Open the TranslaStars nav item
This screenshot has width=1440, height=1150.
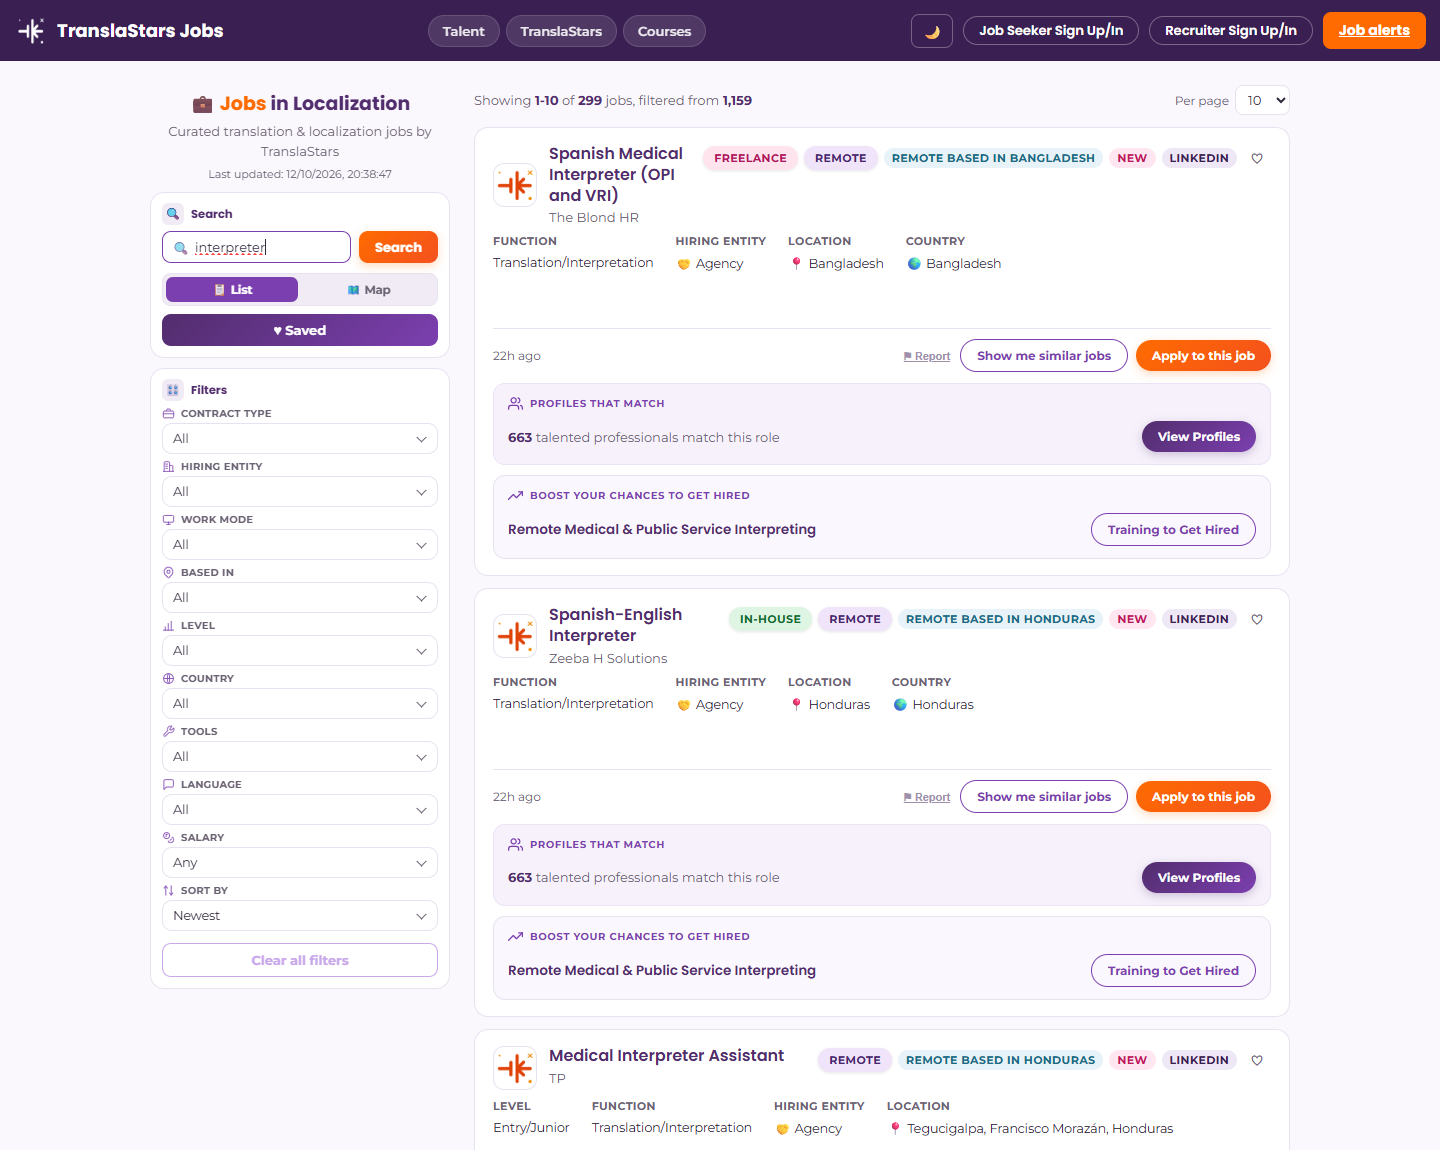pyautogui.click(x=561, y=31)
